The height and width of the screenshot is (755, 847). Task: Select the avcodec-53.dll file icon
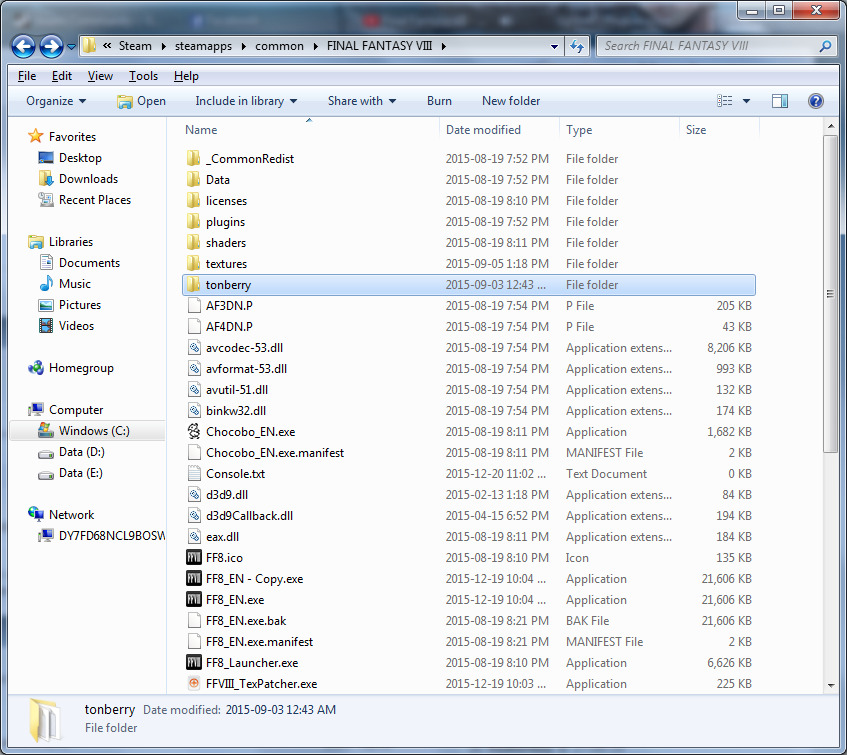(x=194, y=347)
